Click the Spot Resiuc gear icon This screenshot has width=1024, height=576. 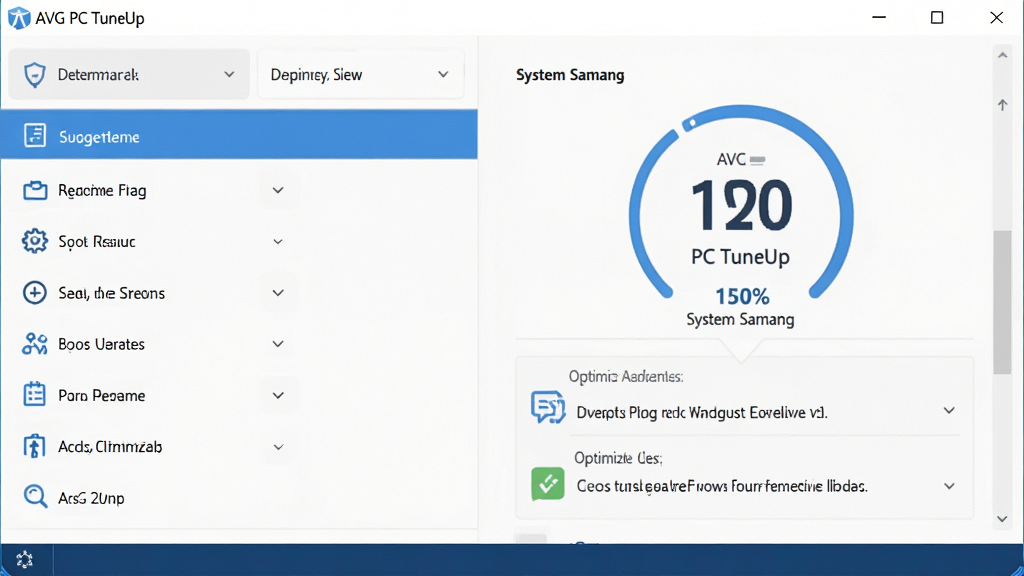point(35,241)
